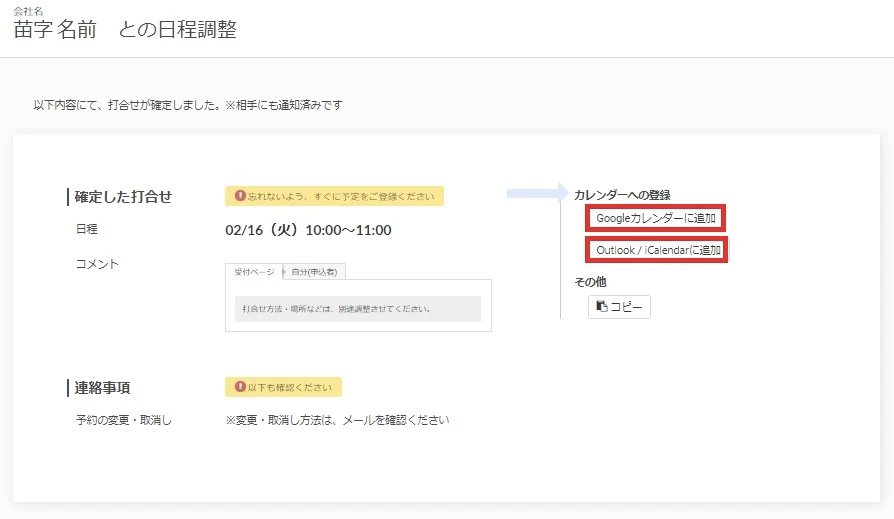The width and height of the screenshot is (894, 519).
Task: Click the ※変更・取消し方法は、メールを確認ください note
Action: [x=337, y=420]
